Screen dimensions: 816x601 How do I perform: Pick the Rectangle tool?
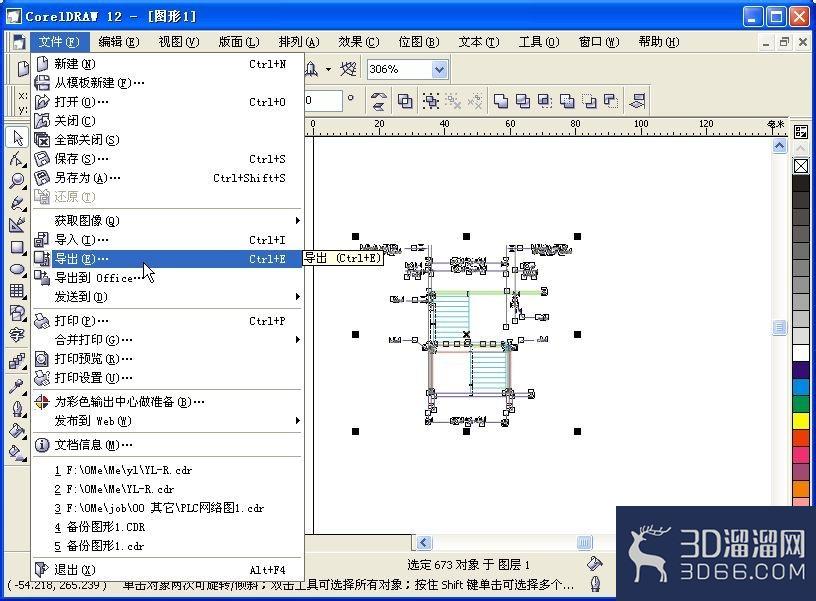coord(17,247)
